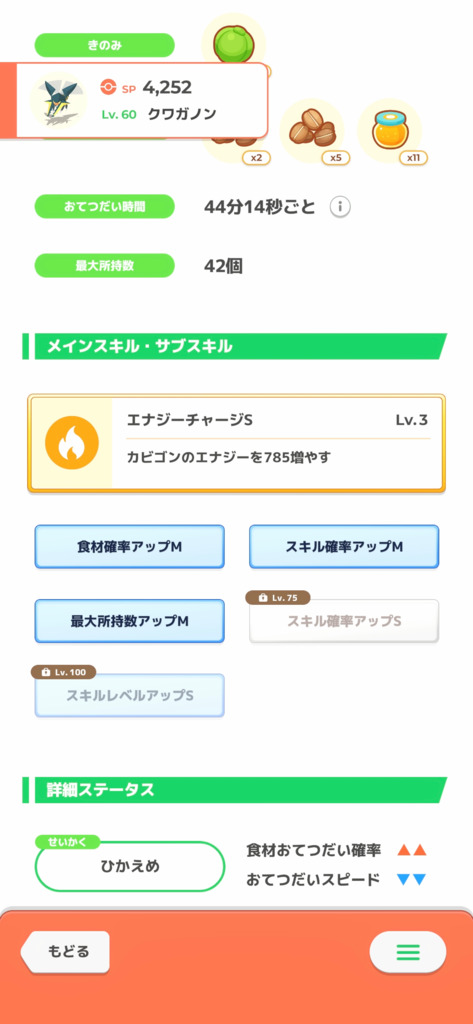
Task: Tap the blue down arrows for おてつだいスピード
Action: click(412, 880)
